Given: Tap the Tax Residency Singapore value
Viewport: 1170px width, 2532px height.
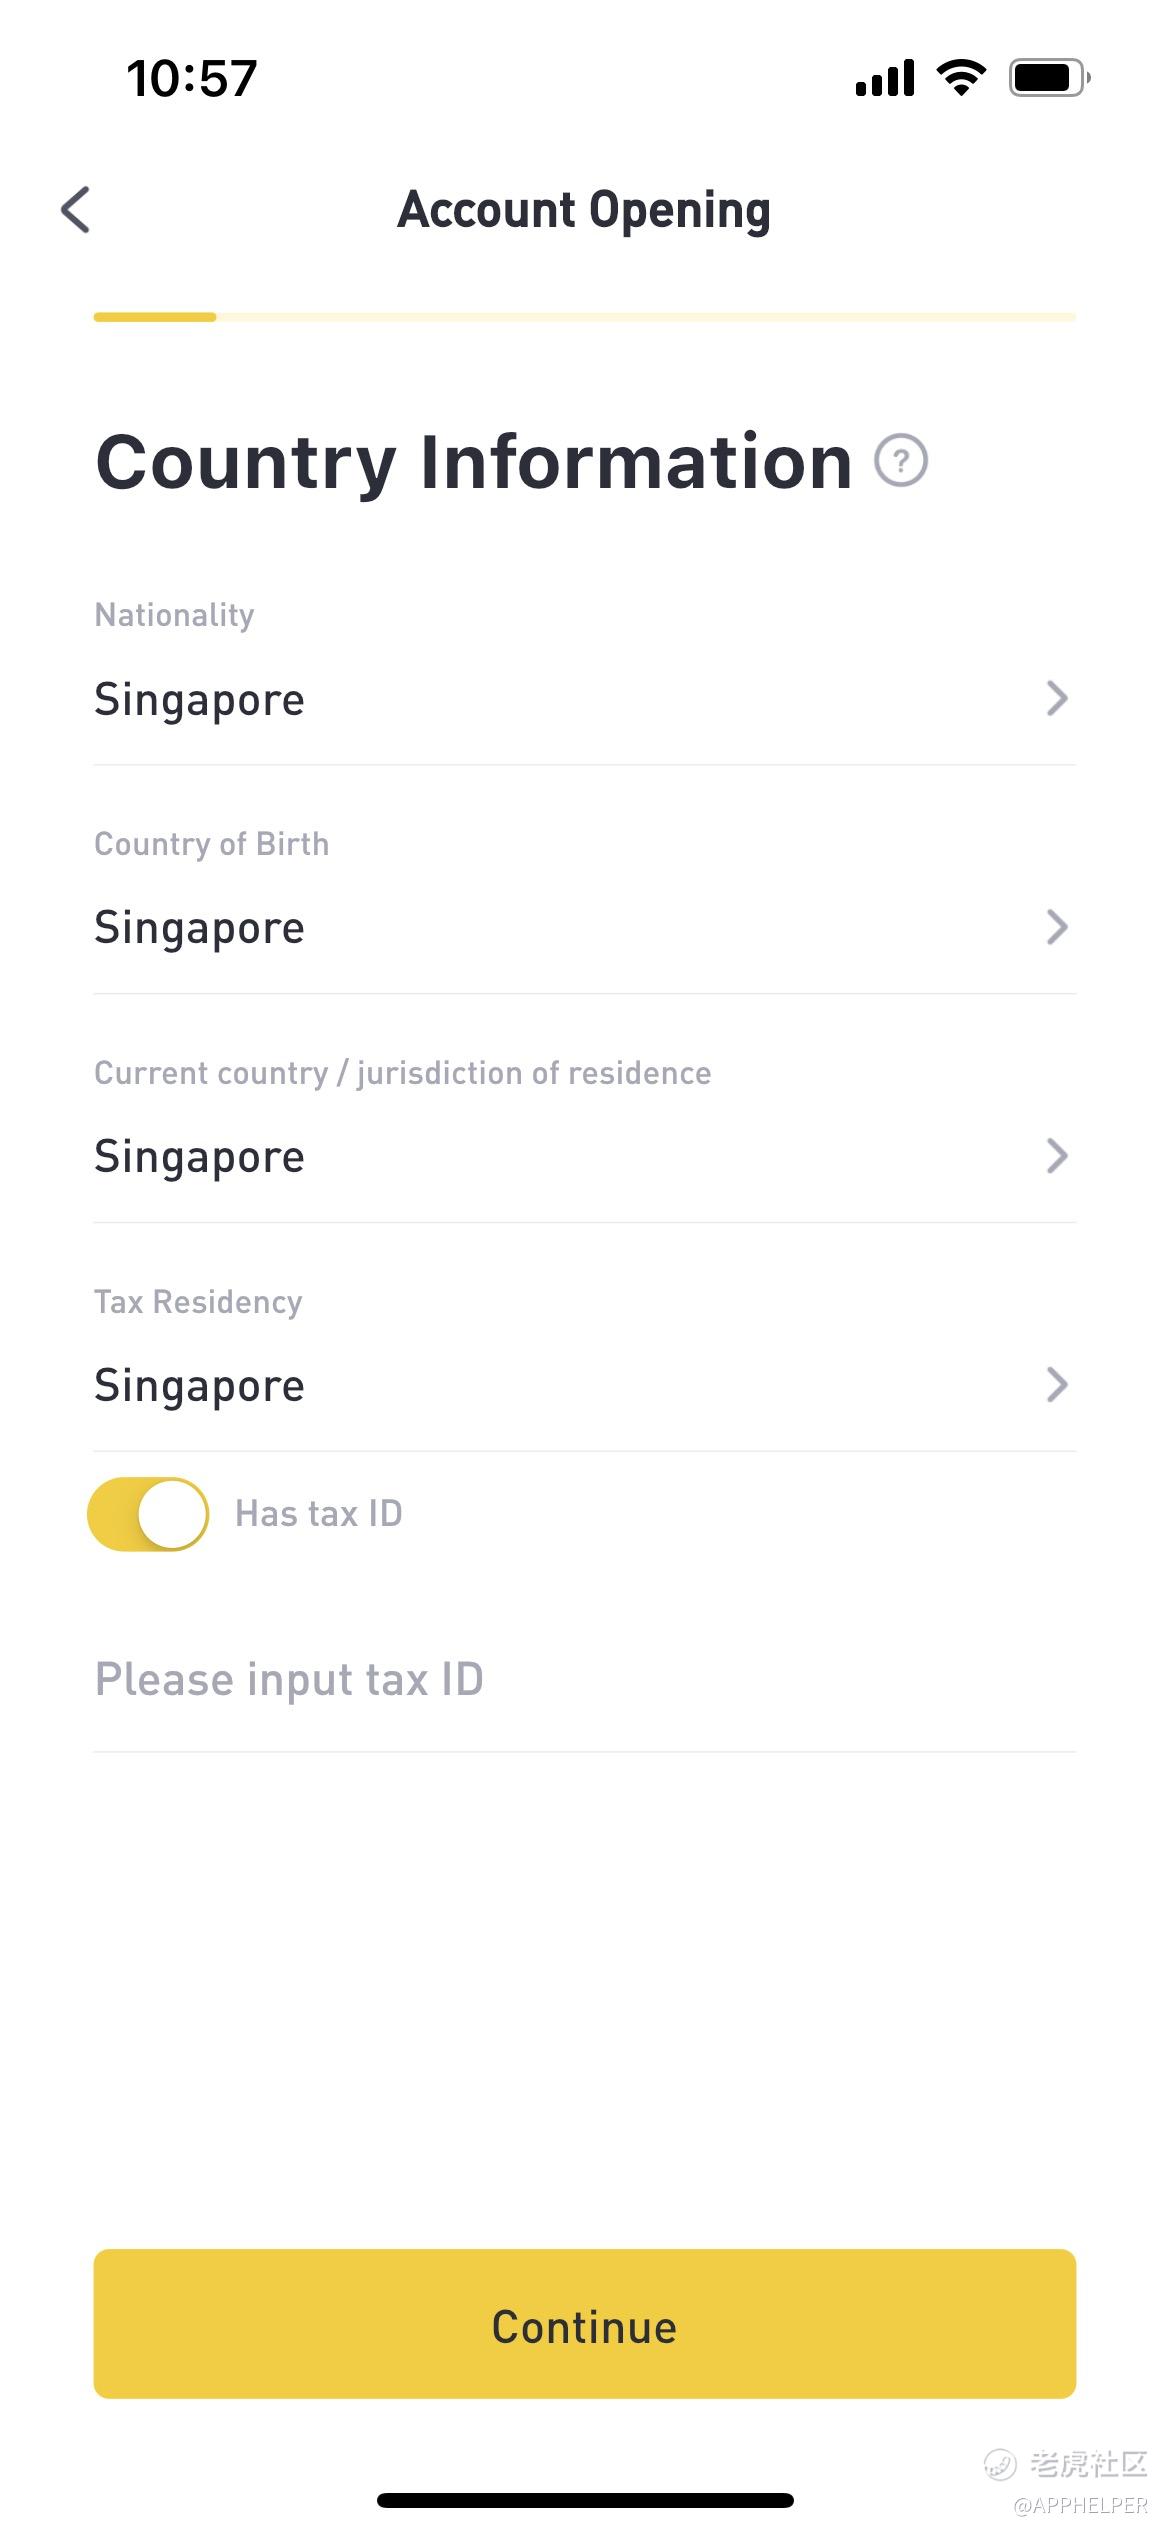Looking at the screenshot, I should click(x=200, y=1386).
